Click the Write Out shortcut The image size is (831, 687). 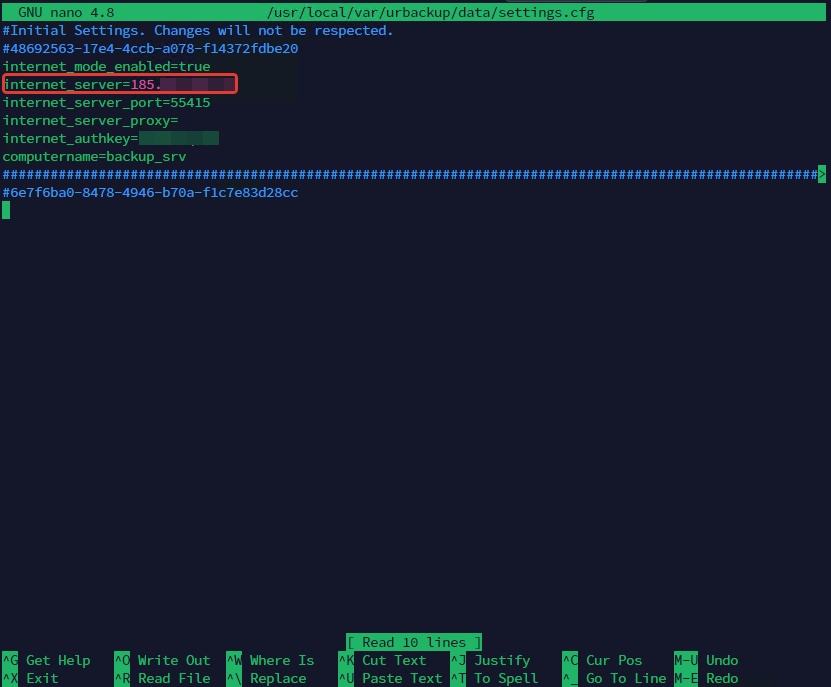(173, 660)
